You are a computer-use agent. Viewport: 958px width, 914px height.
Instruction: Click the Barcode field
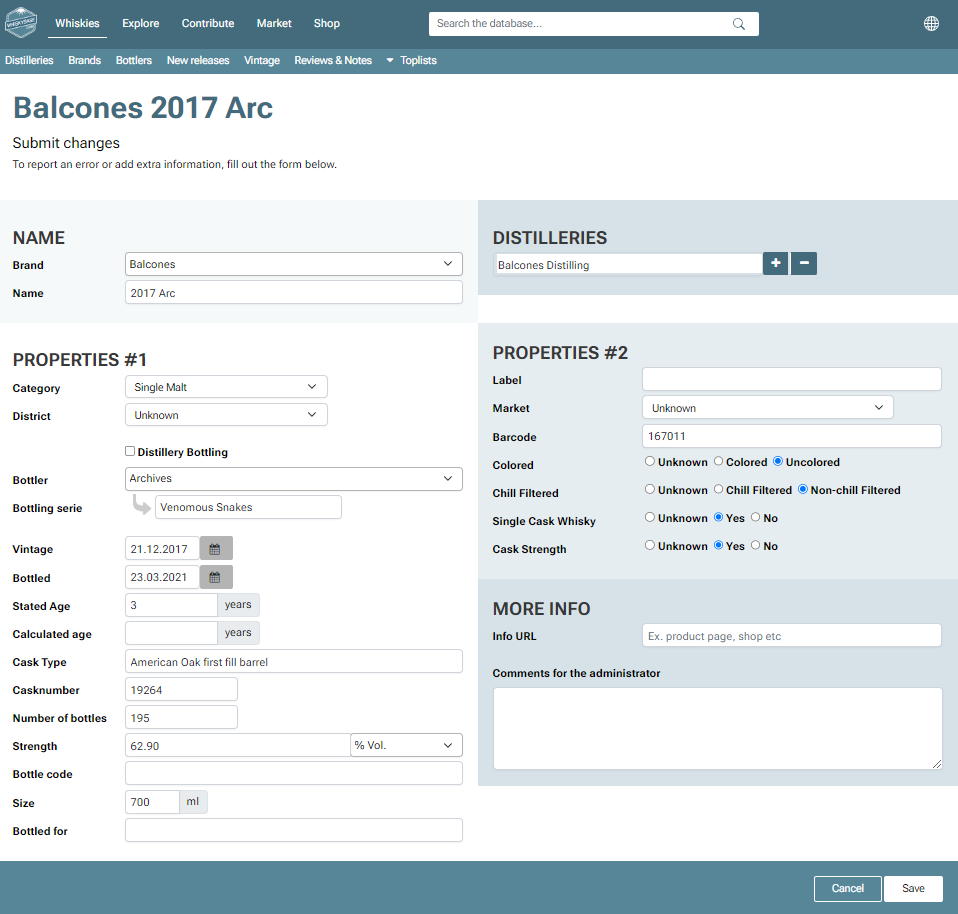point(791,436)
